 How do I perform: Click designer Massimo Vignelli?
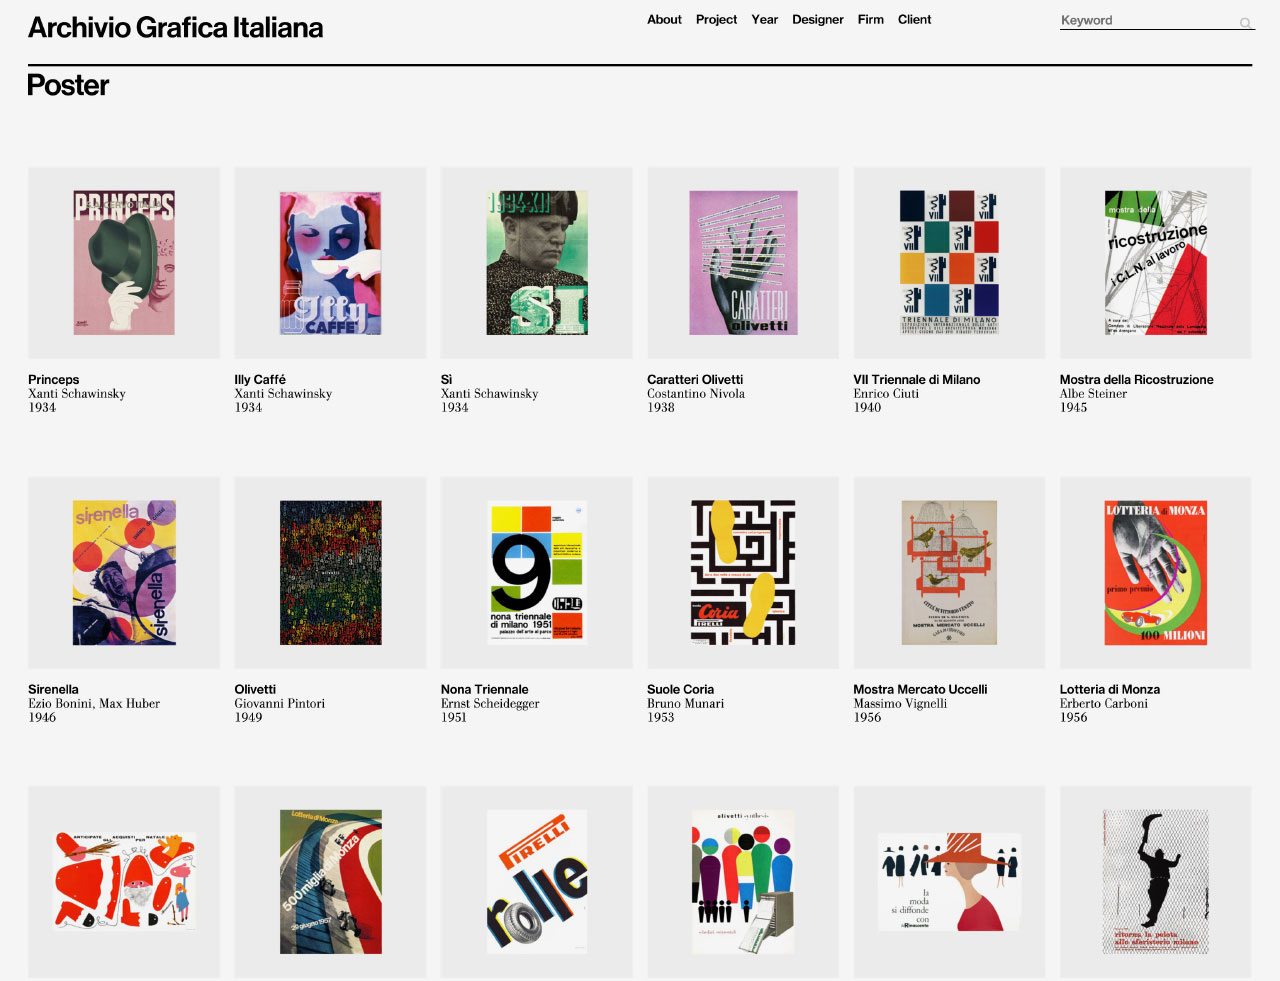pyautogui.click(x=900, y=704)
